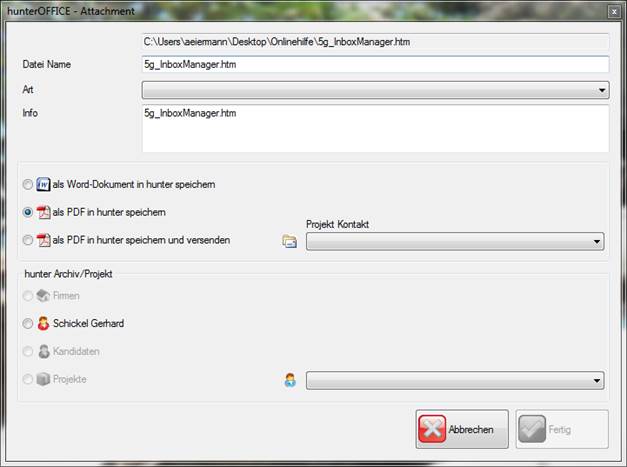Screen dimensions: 627x467
Task: Click the Projekte box icon
Action: pos(43,380)
